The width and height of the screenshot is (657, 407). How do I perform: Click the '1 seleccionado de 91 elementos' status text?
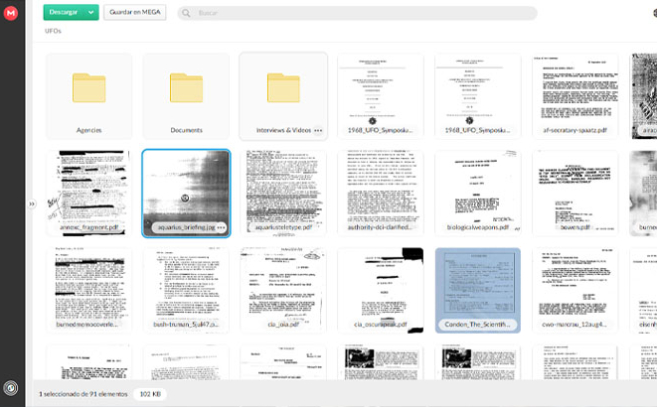pos(83,394)
